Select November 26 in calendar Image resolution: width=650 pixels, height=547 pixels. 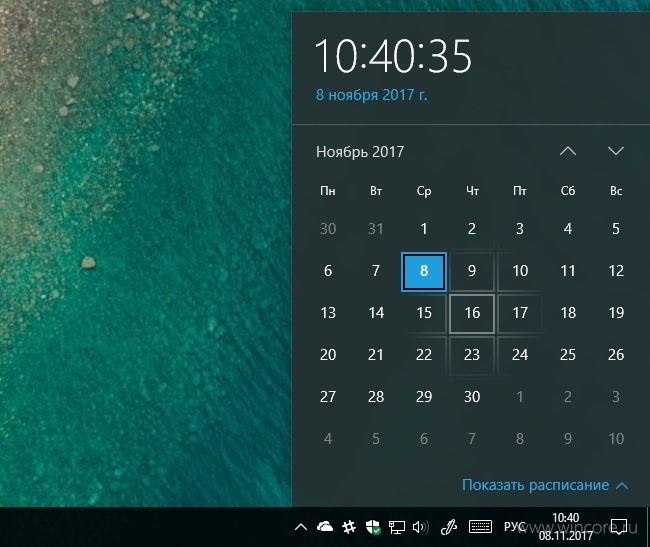click(x=616, y=355)
